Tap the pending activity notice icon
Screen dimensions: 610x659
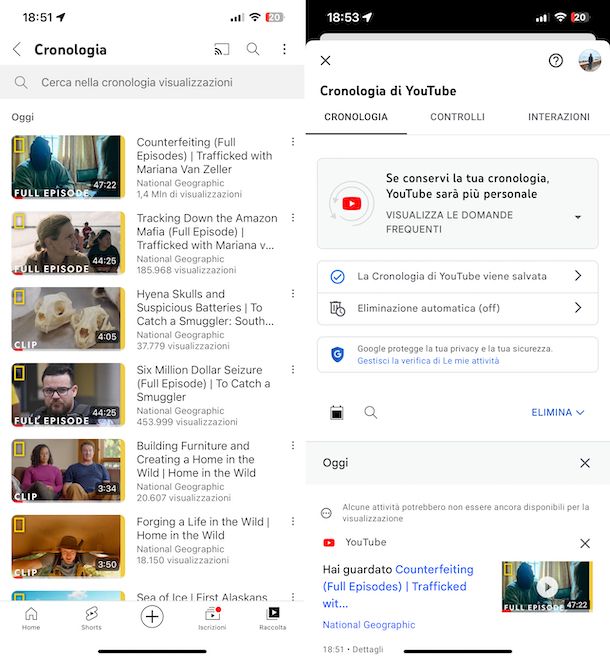point(326,513)
